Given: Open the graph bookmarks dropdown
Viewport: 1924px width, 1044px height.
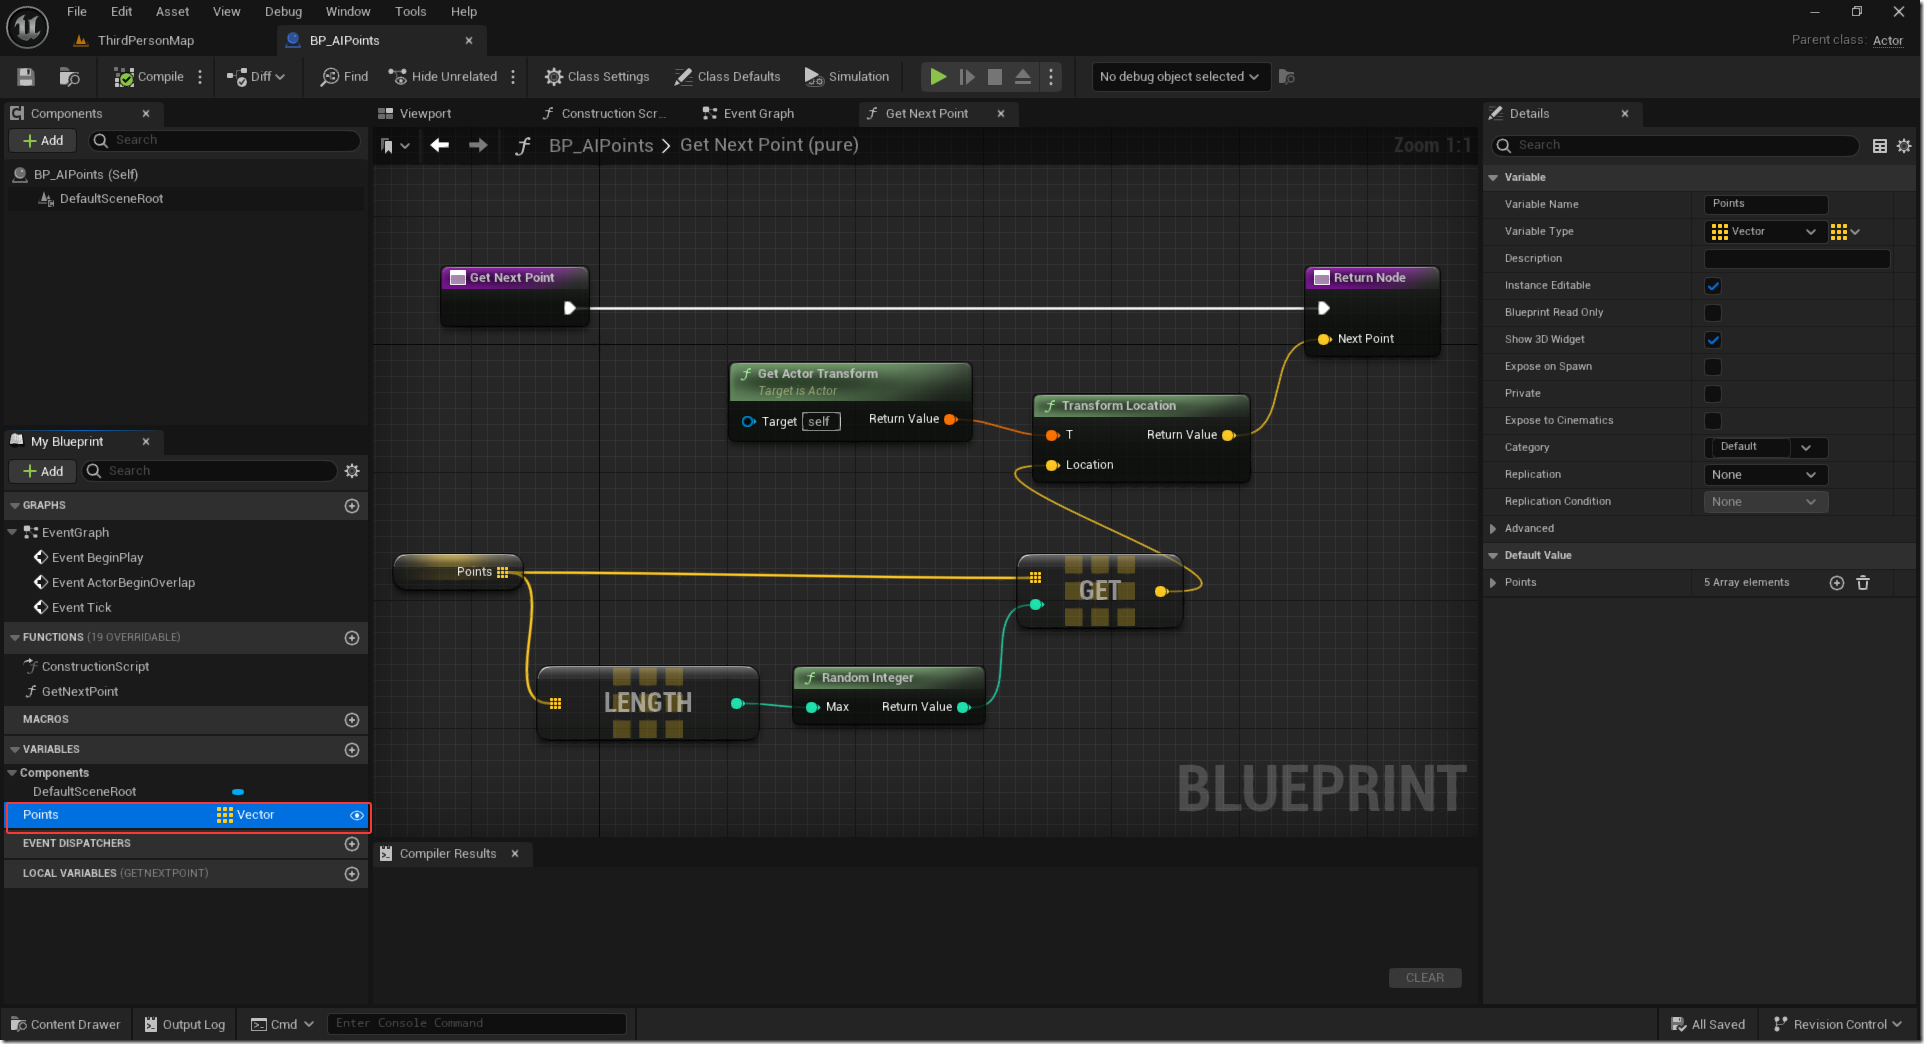Looking at the screenshot, I should click(395, 146).
